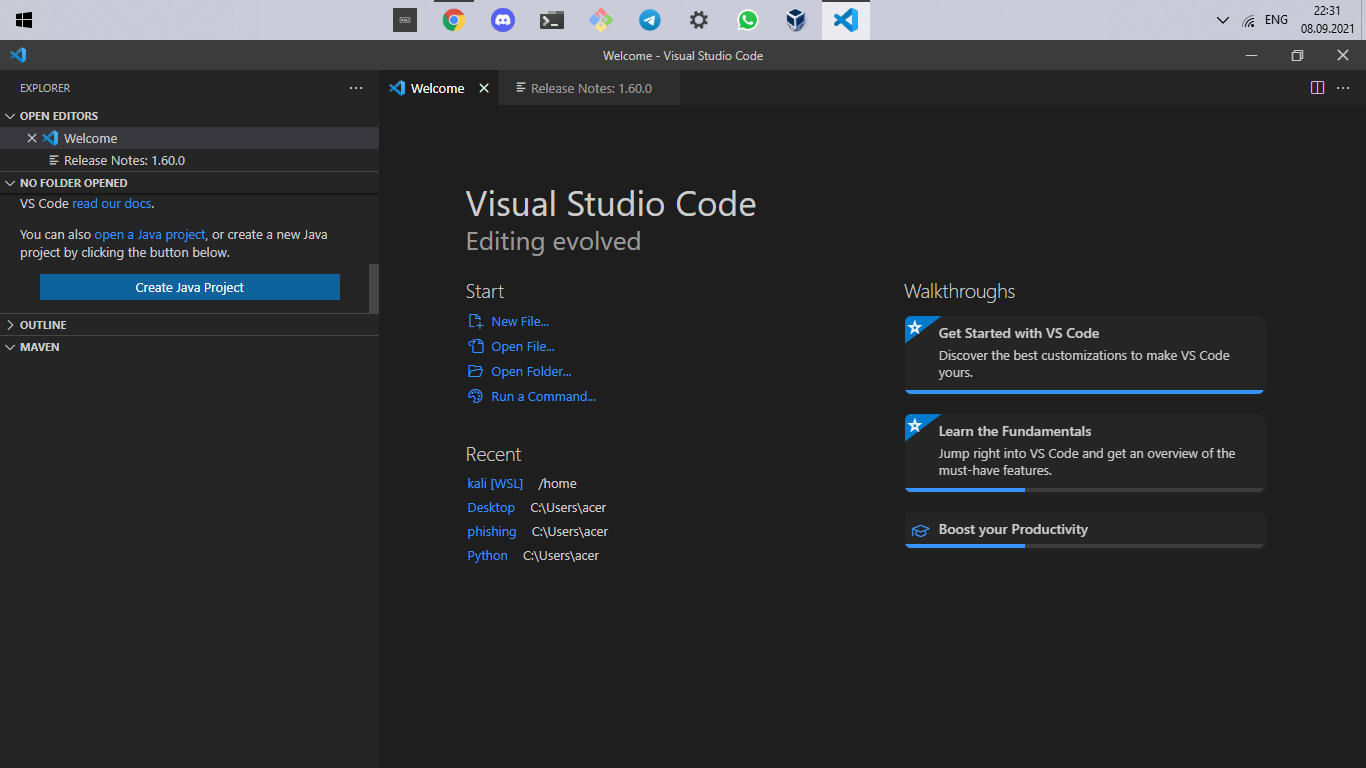
Task: Select Welcome in the Open Editors list
Action: 190,138
